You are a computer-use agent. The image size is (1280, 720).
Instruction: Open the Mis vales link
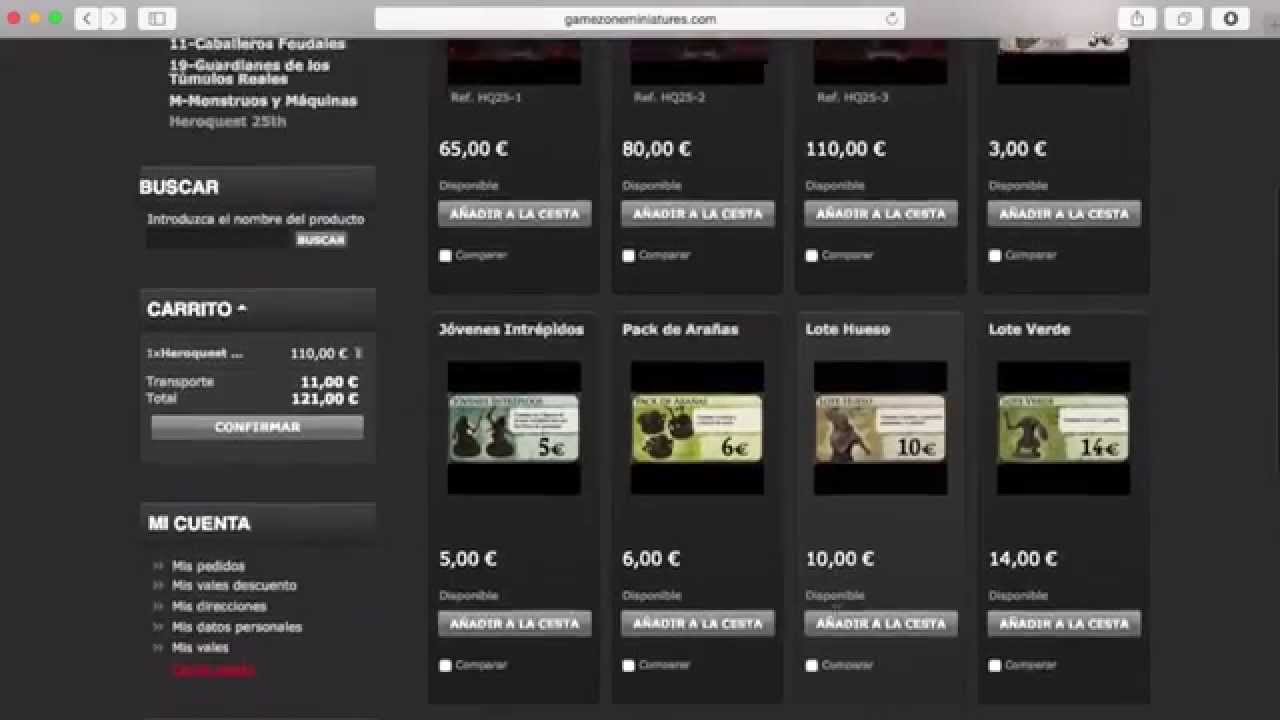tap(200, 648)
